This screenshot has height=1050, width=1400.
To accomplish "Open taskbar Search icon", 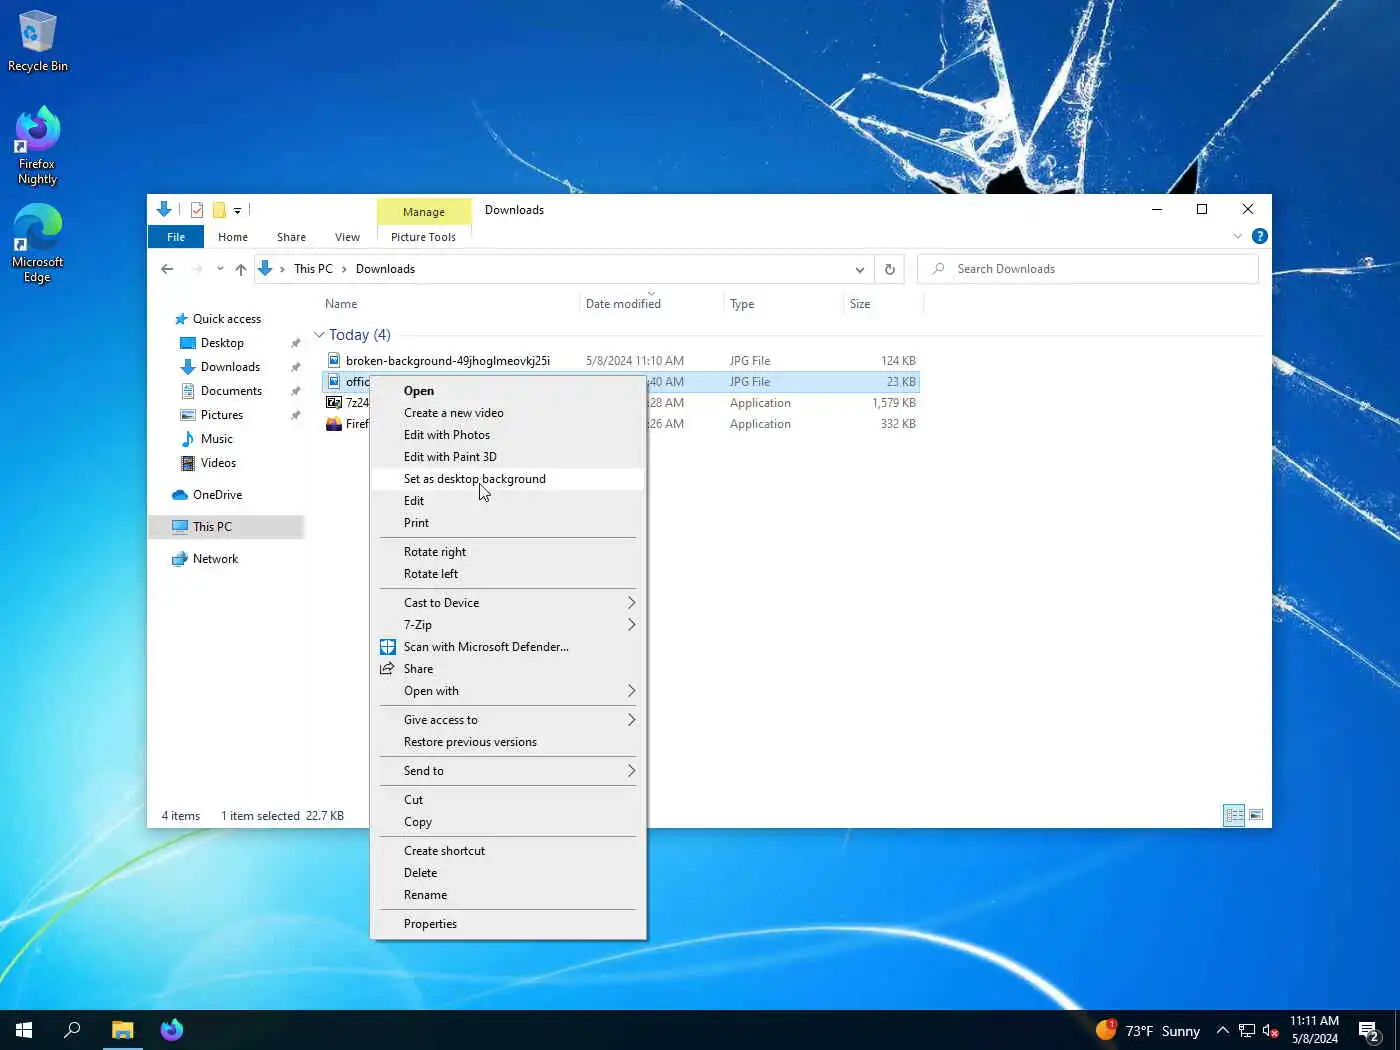I will [72, 1030].
